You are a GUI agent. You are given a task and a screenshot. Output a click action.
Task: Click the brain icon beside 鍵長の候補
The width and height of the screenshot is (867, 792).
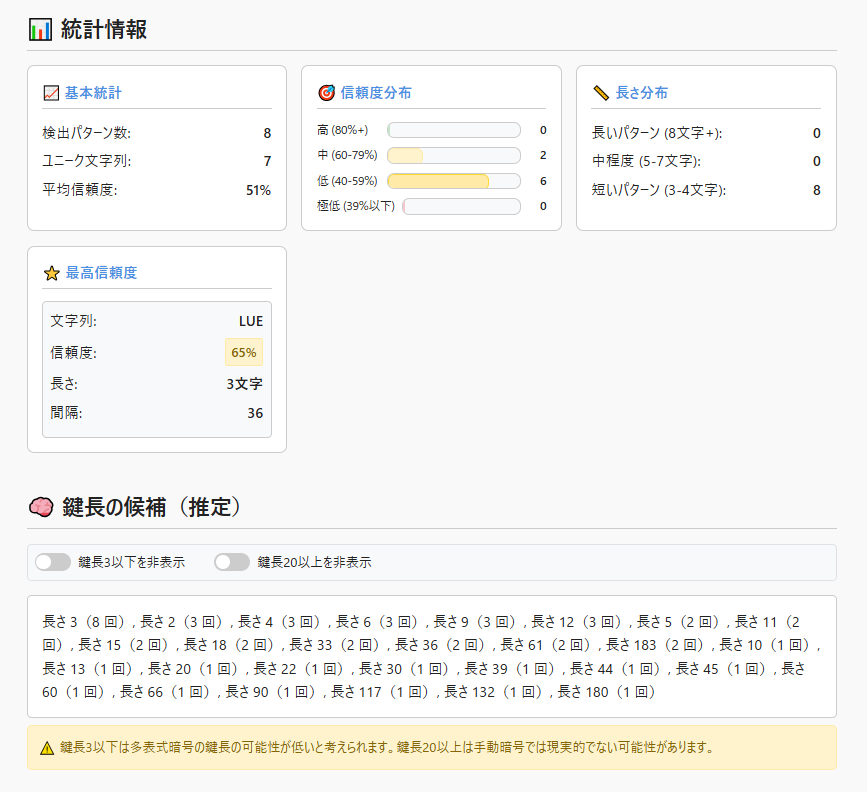point(40,508)
